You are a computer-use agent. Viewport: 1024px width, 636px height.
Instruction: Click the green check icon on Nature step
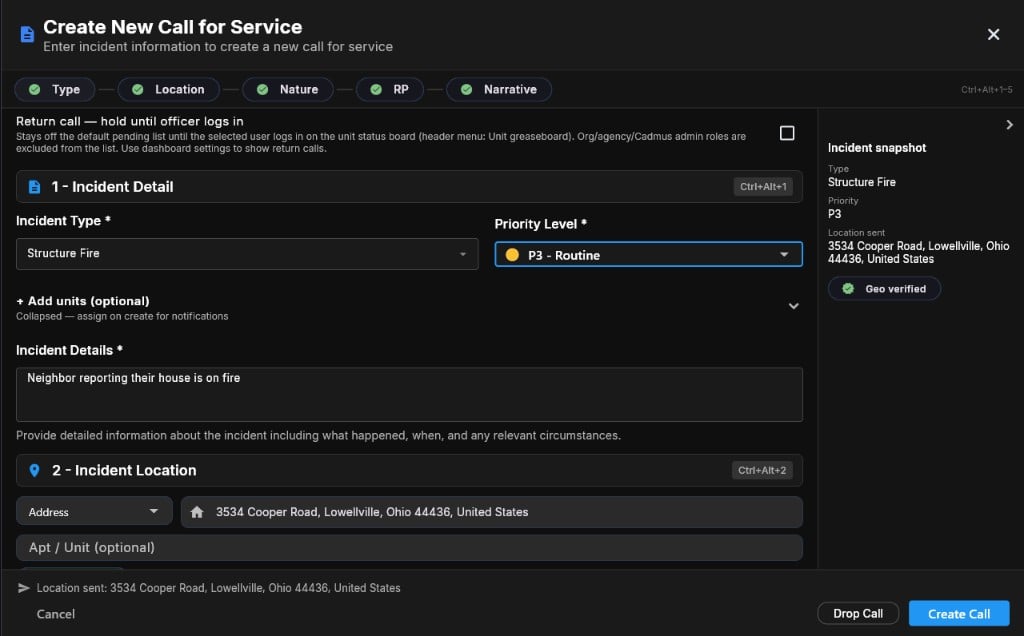[x=263, y=89]
